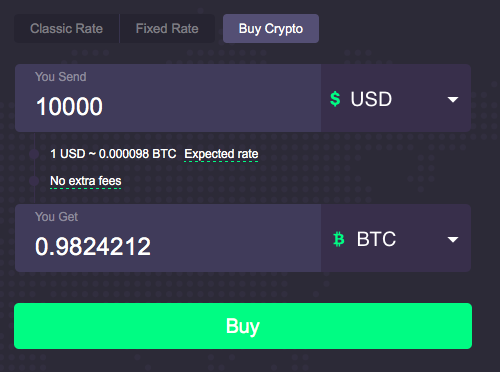Click the 1 USD ~ 0.000098 BTC rate text

coord(113,154)
